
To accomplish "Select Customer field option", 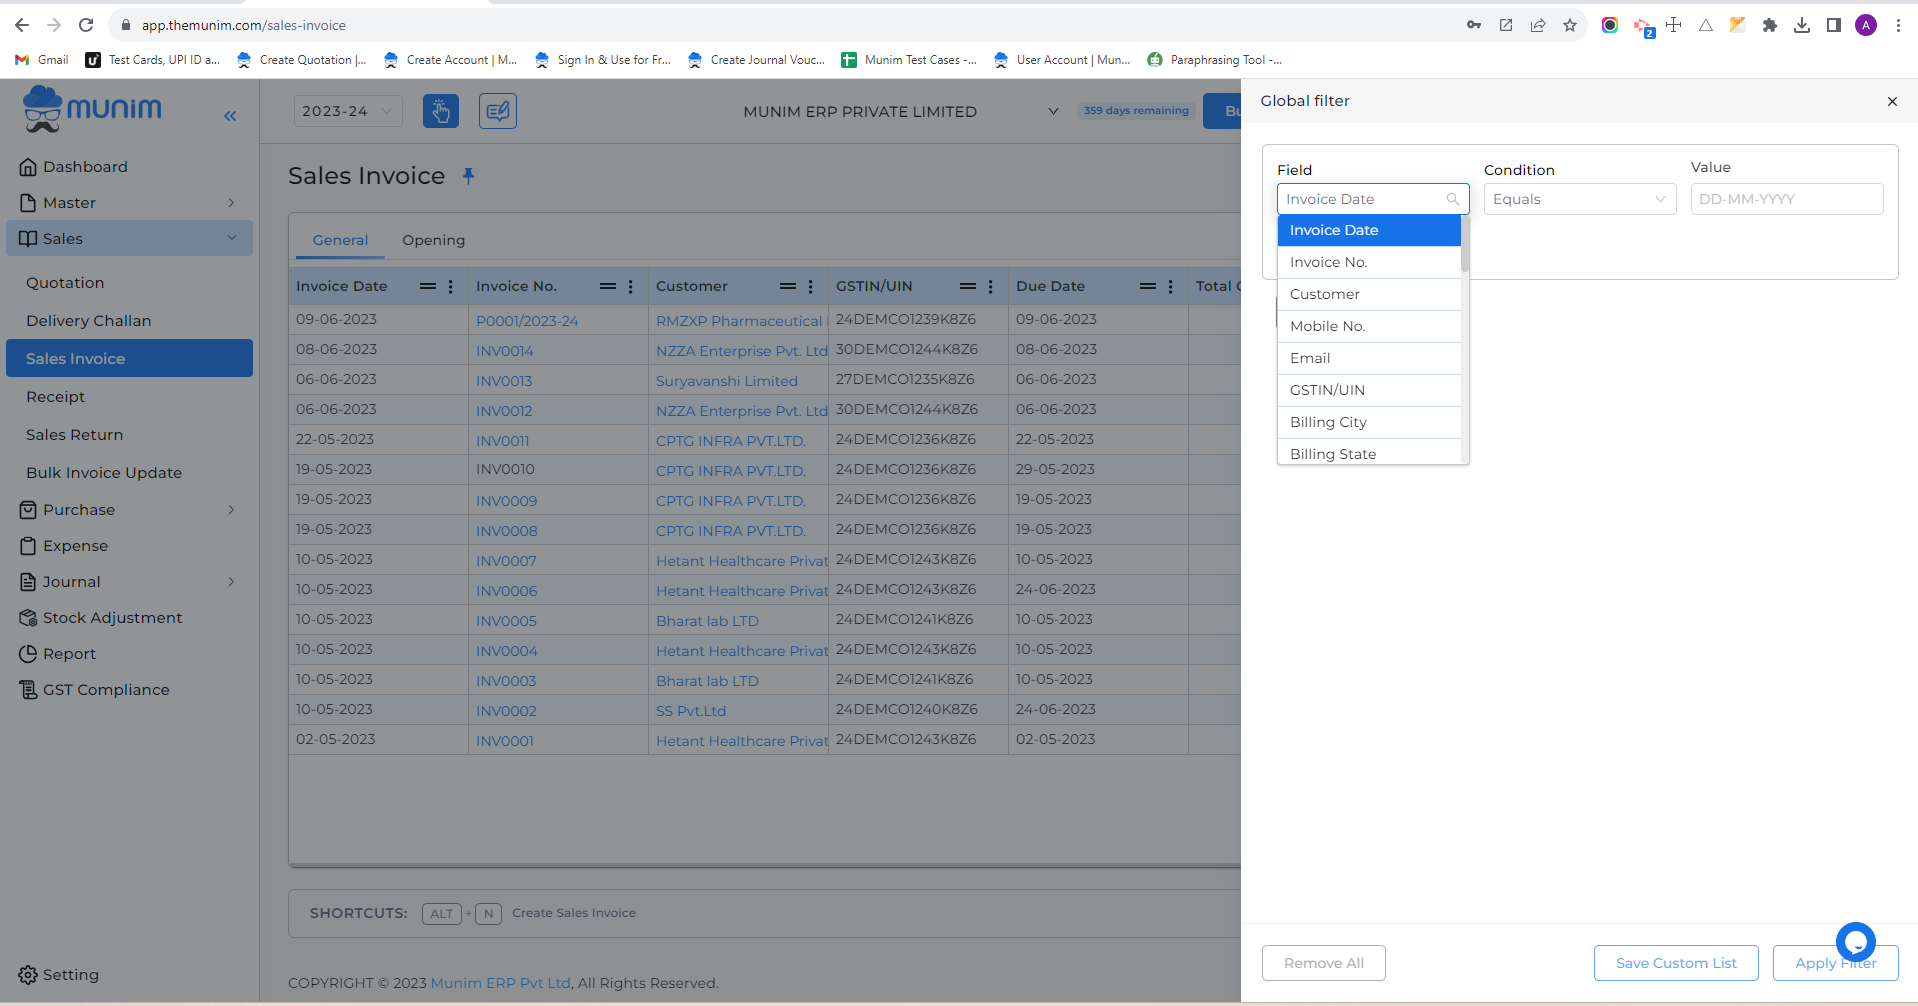I will point(1369,294).
